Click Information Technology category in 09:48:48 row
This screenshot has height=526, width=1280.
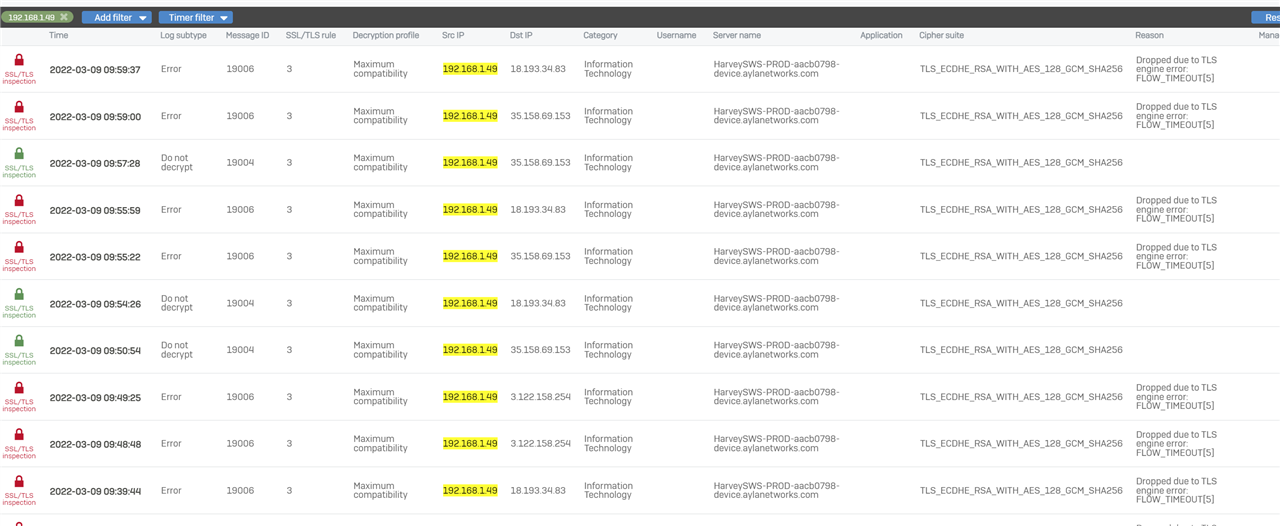(608, 444)
